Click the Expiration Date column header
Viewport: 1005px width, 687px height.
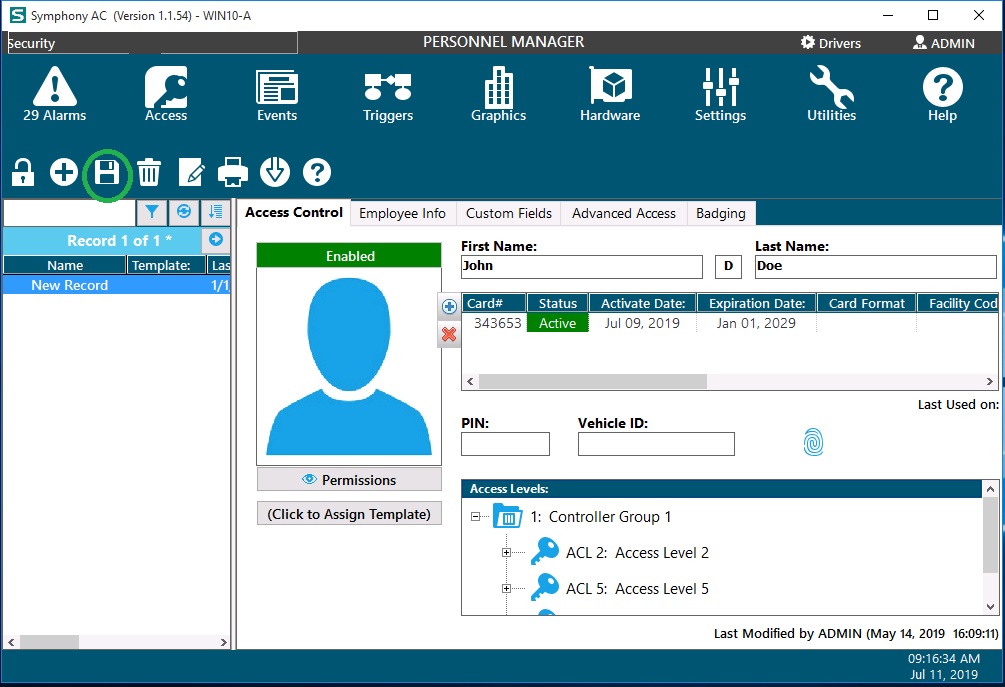[x=757, y=303]
